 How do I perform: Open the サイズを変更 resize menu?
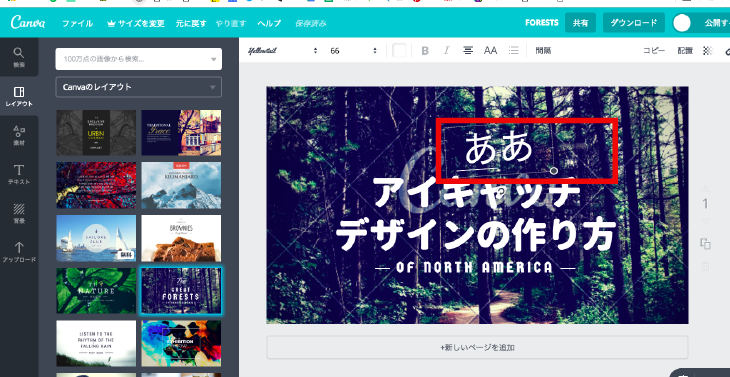point(135,23)
